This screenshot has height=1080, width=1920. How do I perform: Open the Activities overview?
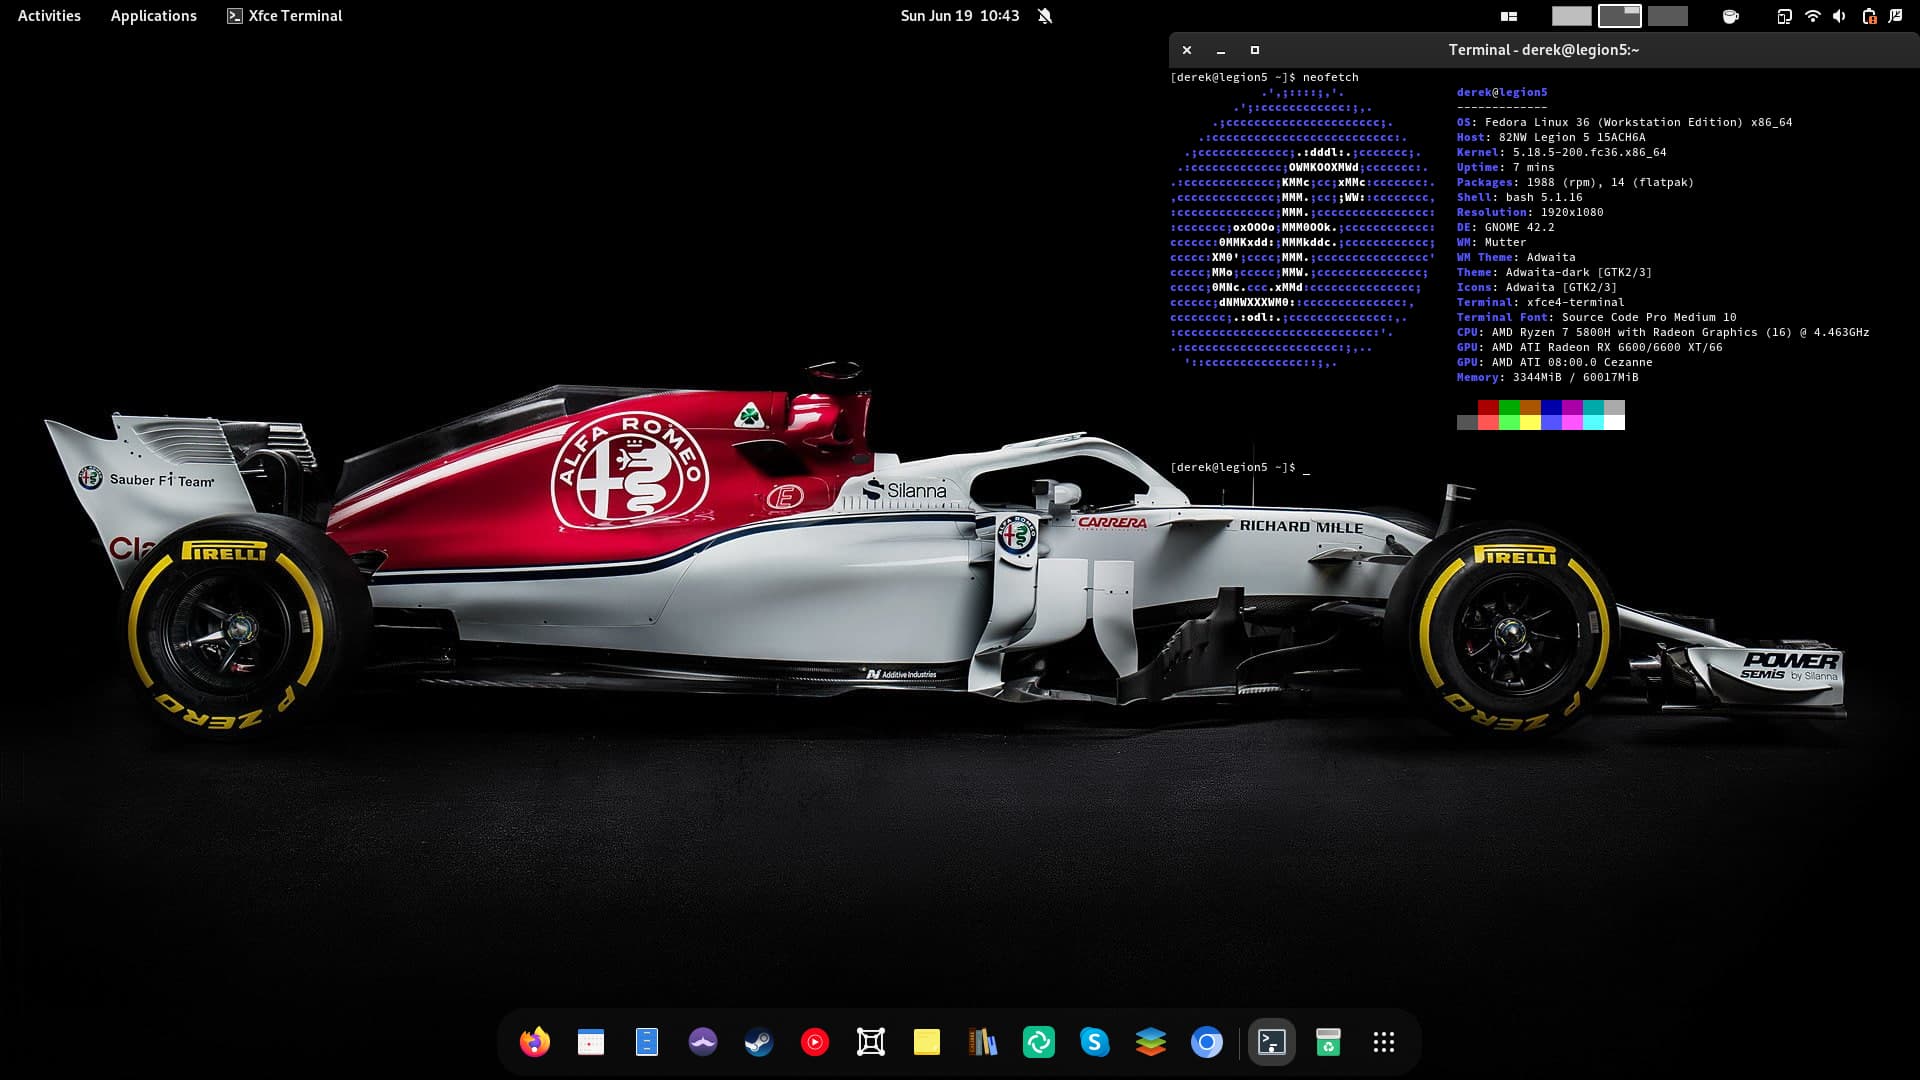(49, 16)
